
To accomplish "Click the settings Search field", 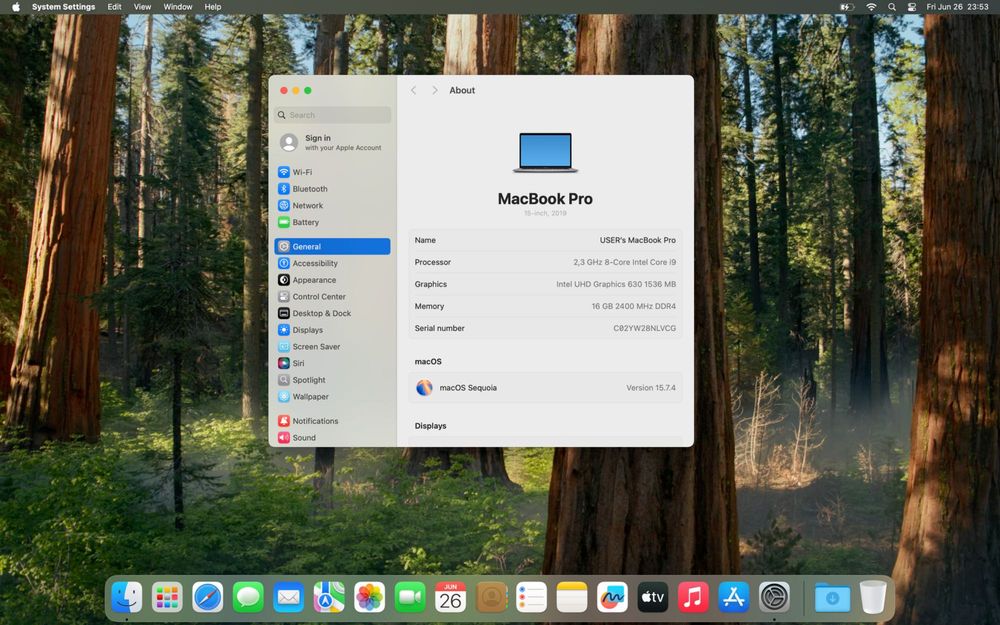I will (332, 115).
